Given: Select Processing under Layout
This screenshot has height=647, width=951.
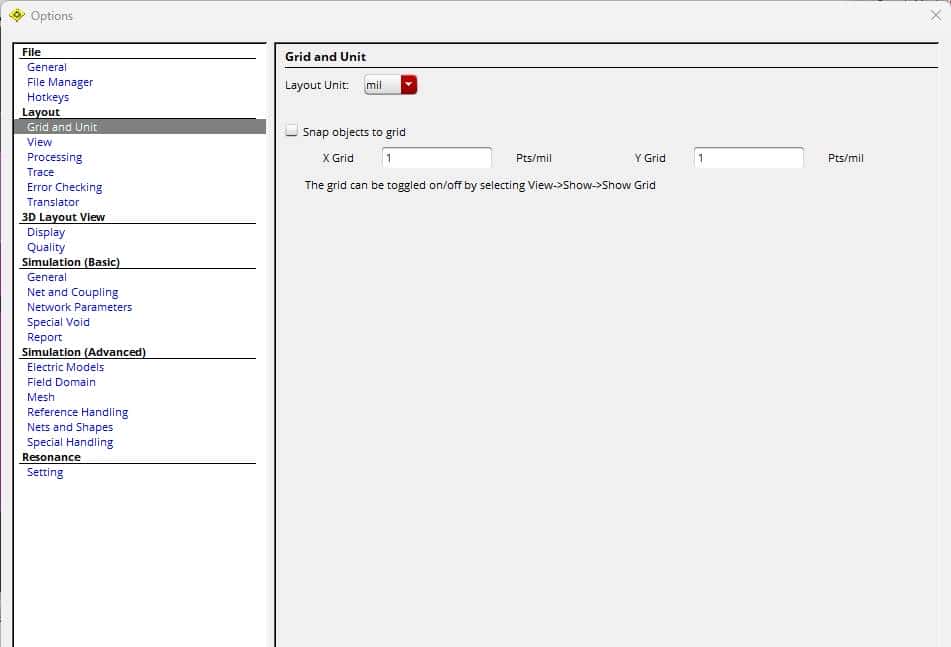Looking at the screenshot, I should tap(55, 157).
